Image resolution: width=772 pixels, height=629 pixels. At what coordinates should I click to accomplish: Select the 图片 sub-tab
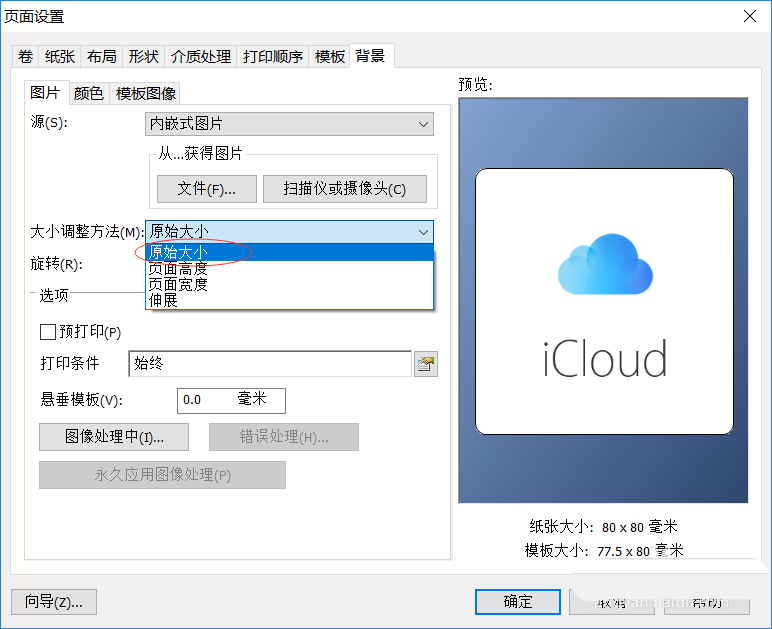coord(45,93)
